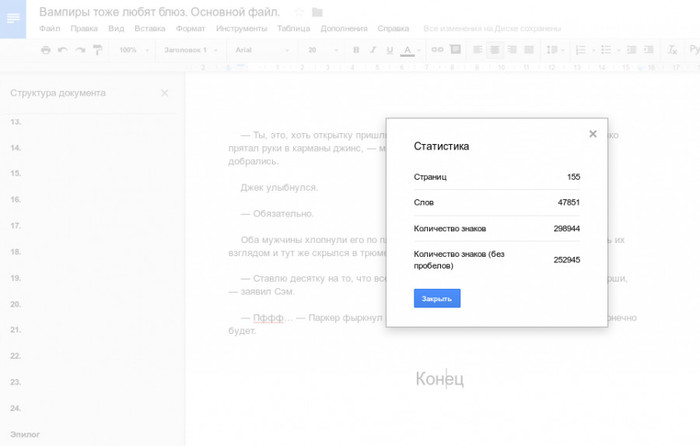This screenshot has width=700, height=446.
Task: Open the Правка menu
Action: click(x=84, y=29)
